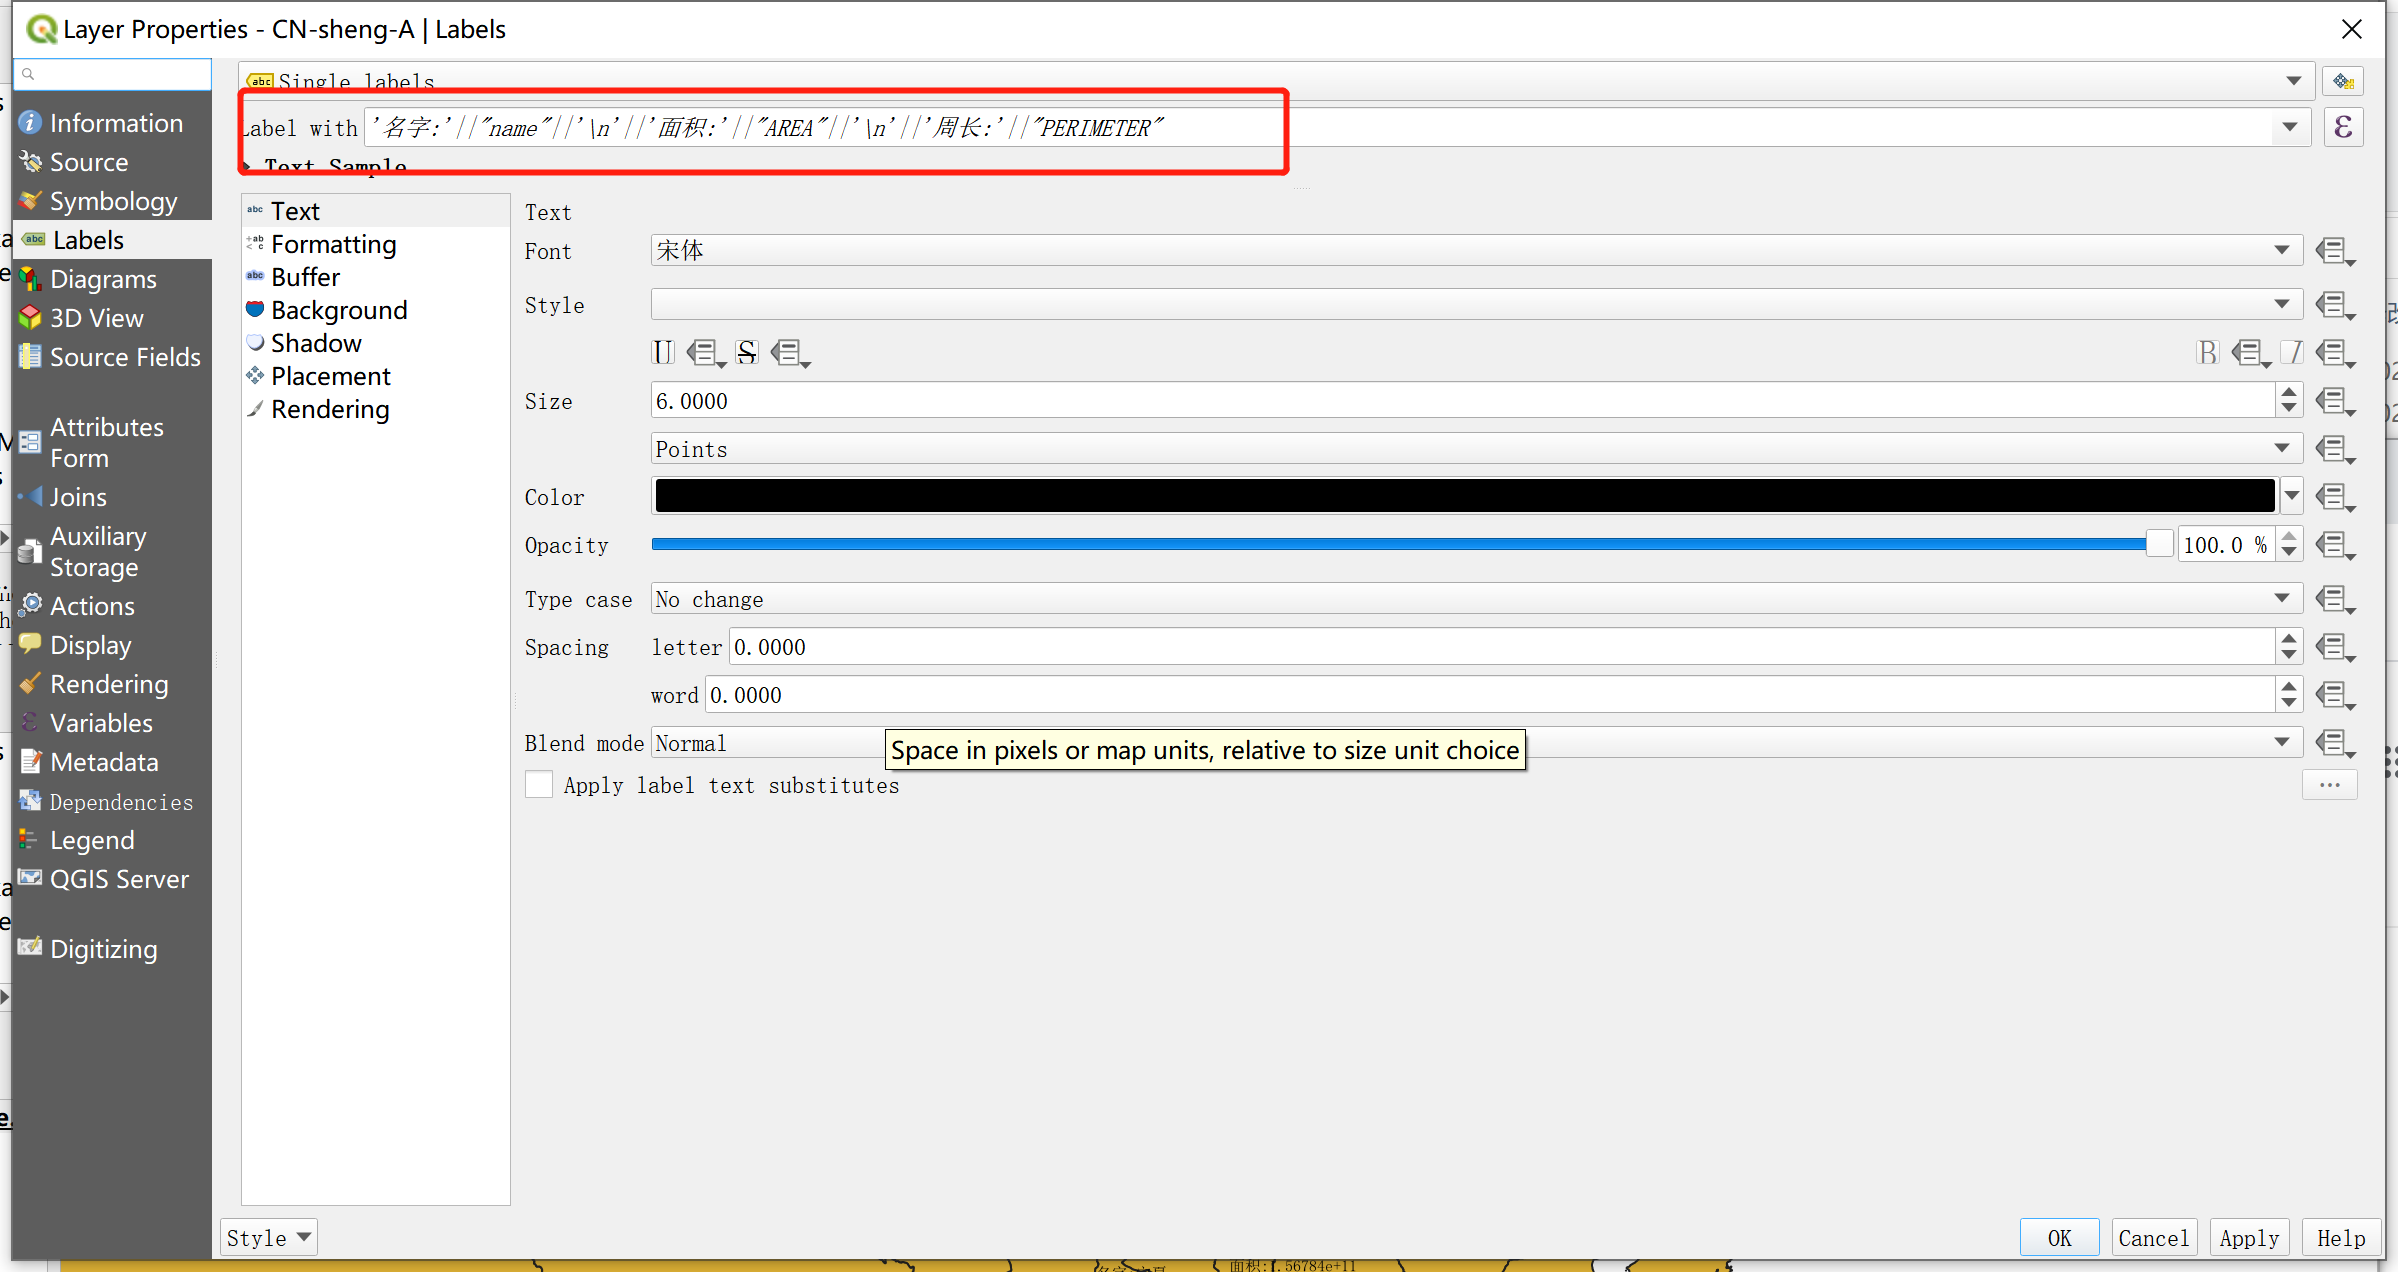Select the Buffer label settings item
2398x1272 pixels.
[305, 277]
